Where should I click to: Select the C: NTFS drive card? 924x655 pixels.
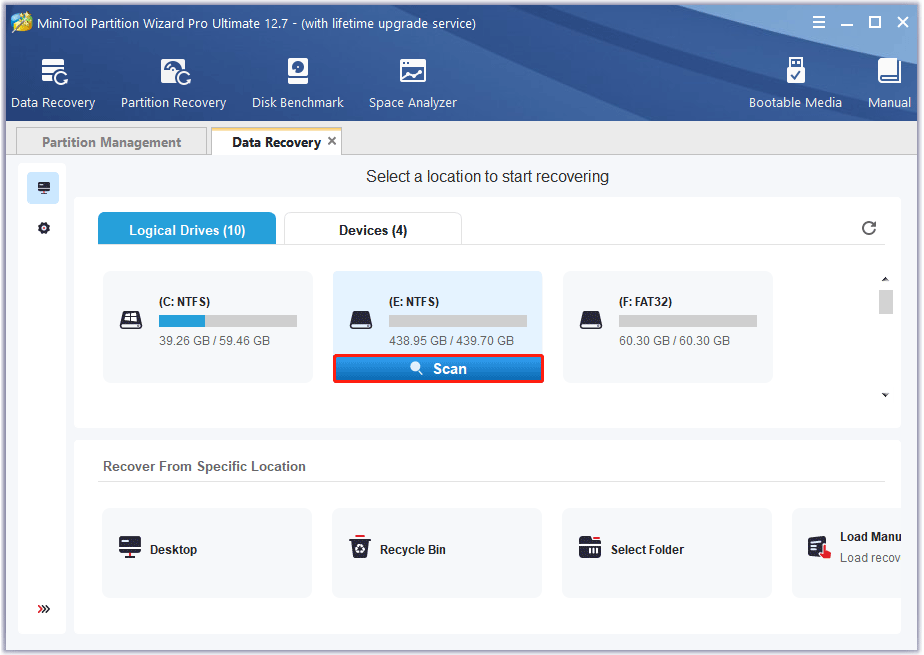pos(207,326)
